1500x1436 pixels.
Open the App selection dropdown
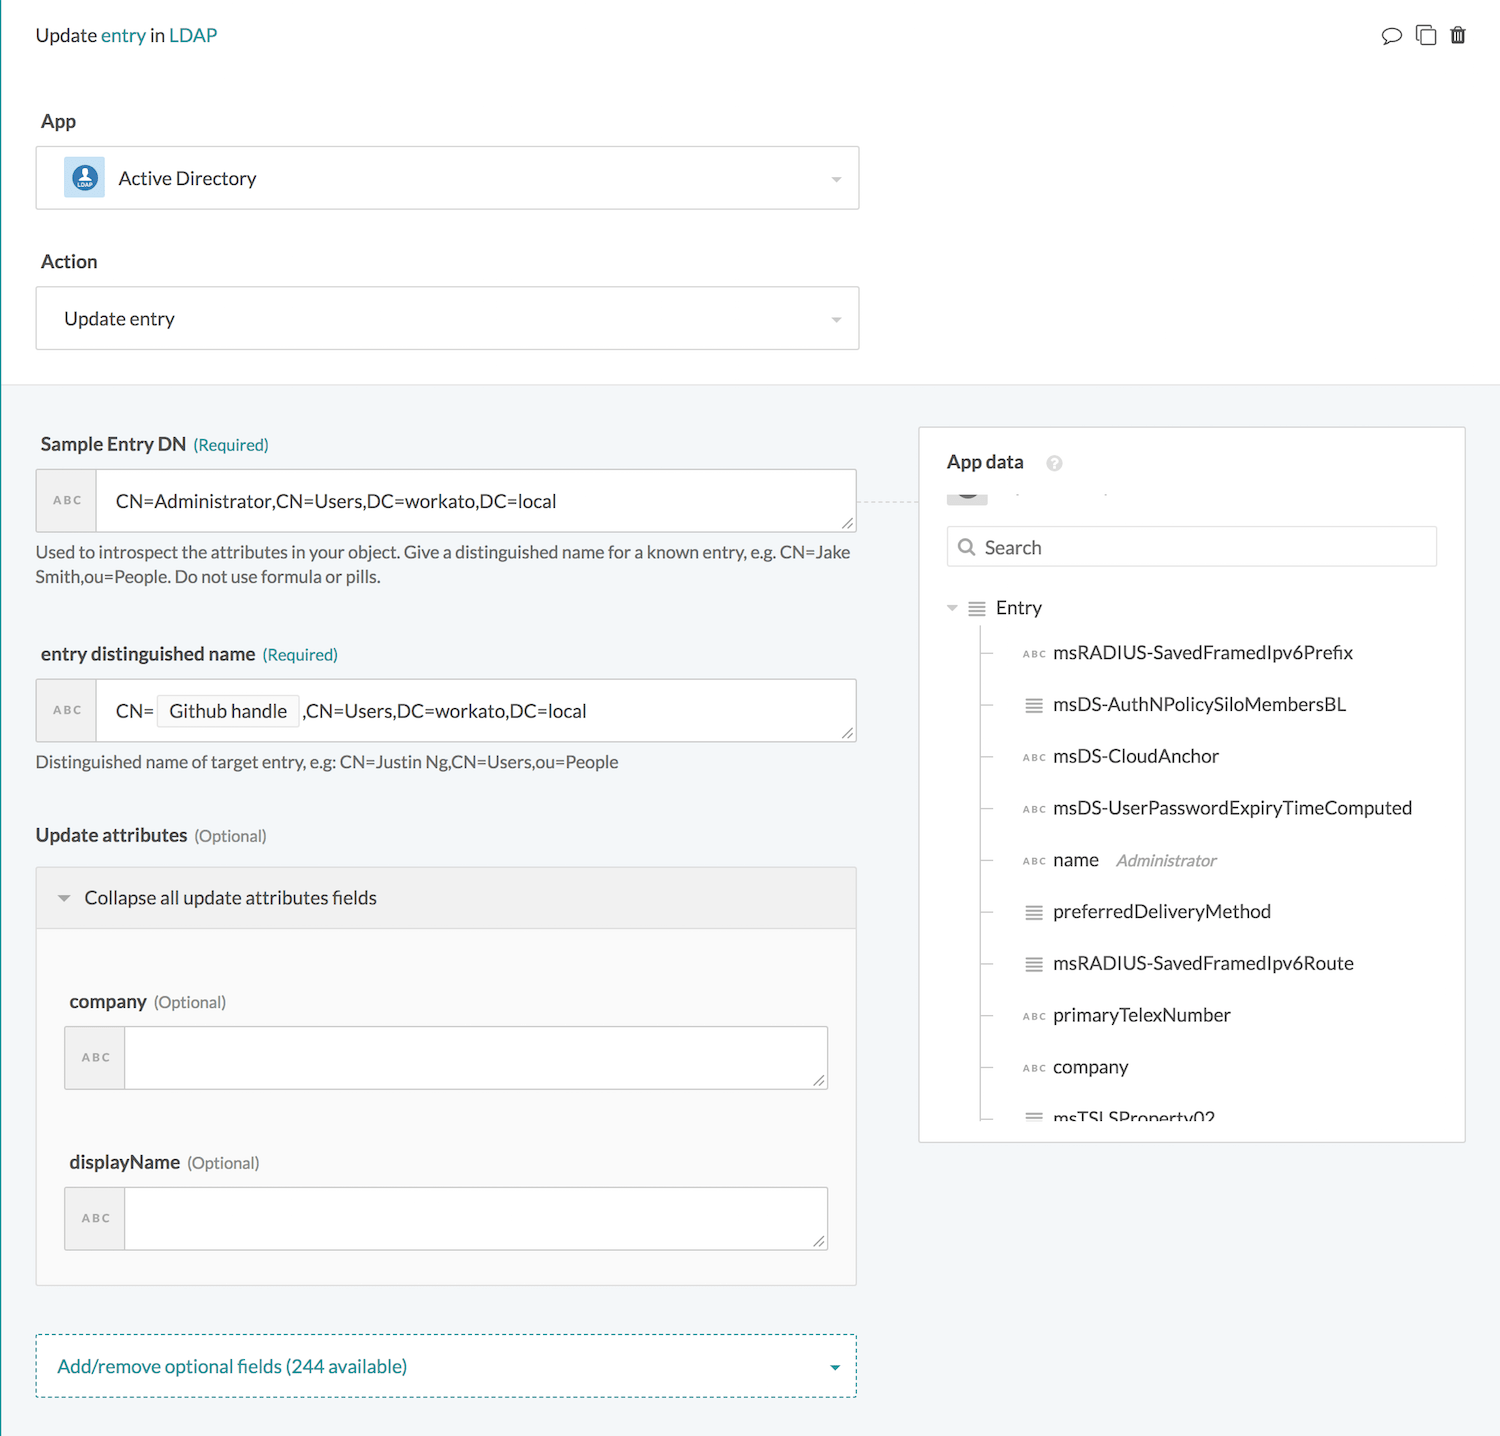[835, 179]
